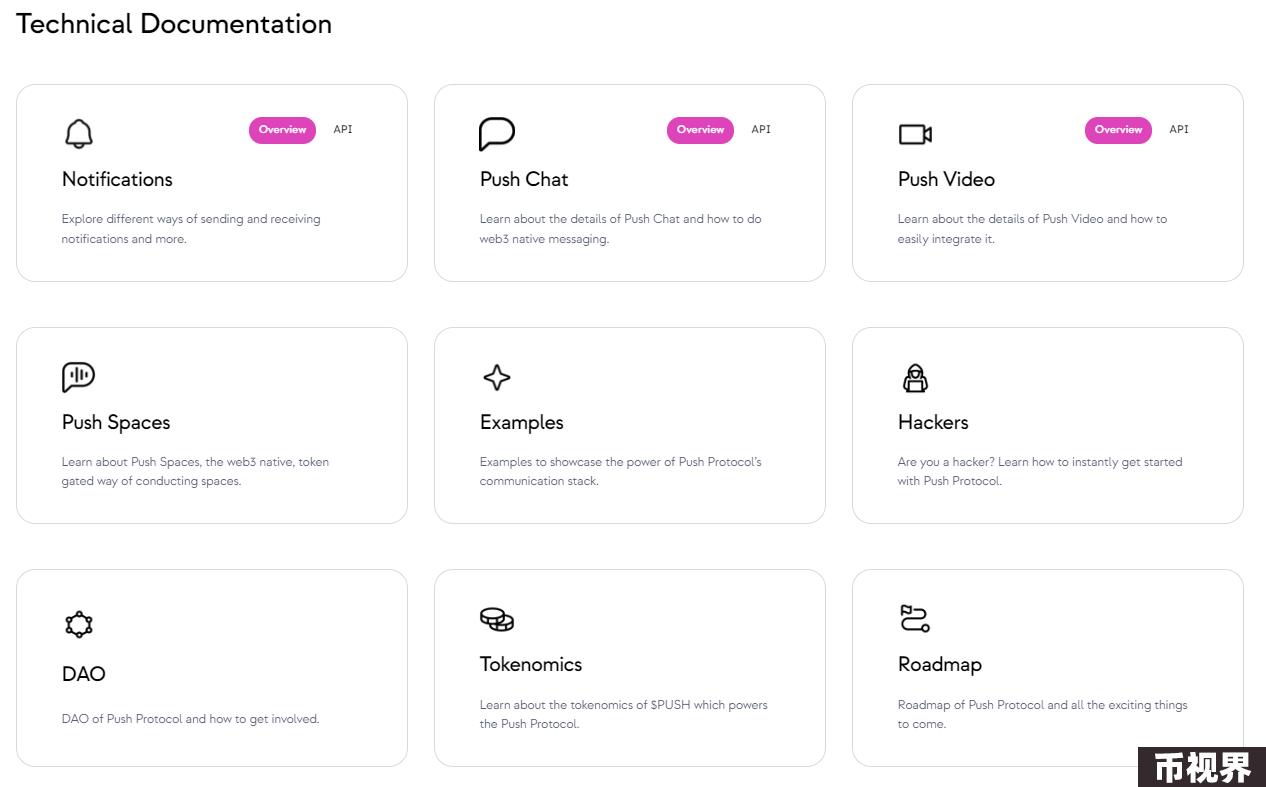Click the DAO network node icon

coord(78,625)
